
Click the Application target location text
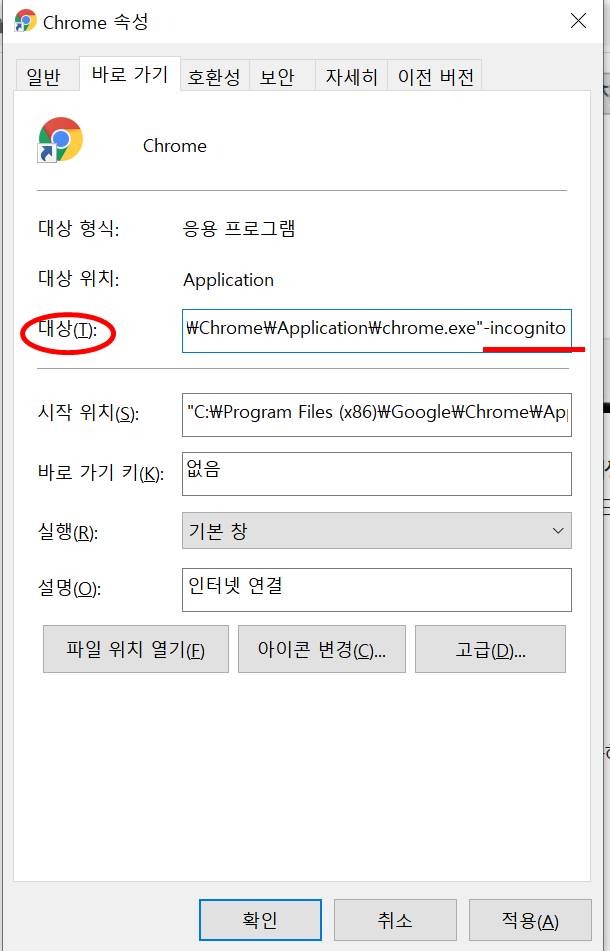(229, 280)
